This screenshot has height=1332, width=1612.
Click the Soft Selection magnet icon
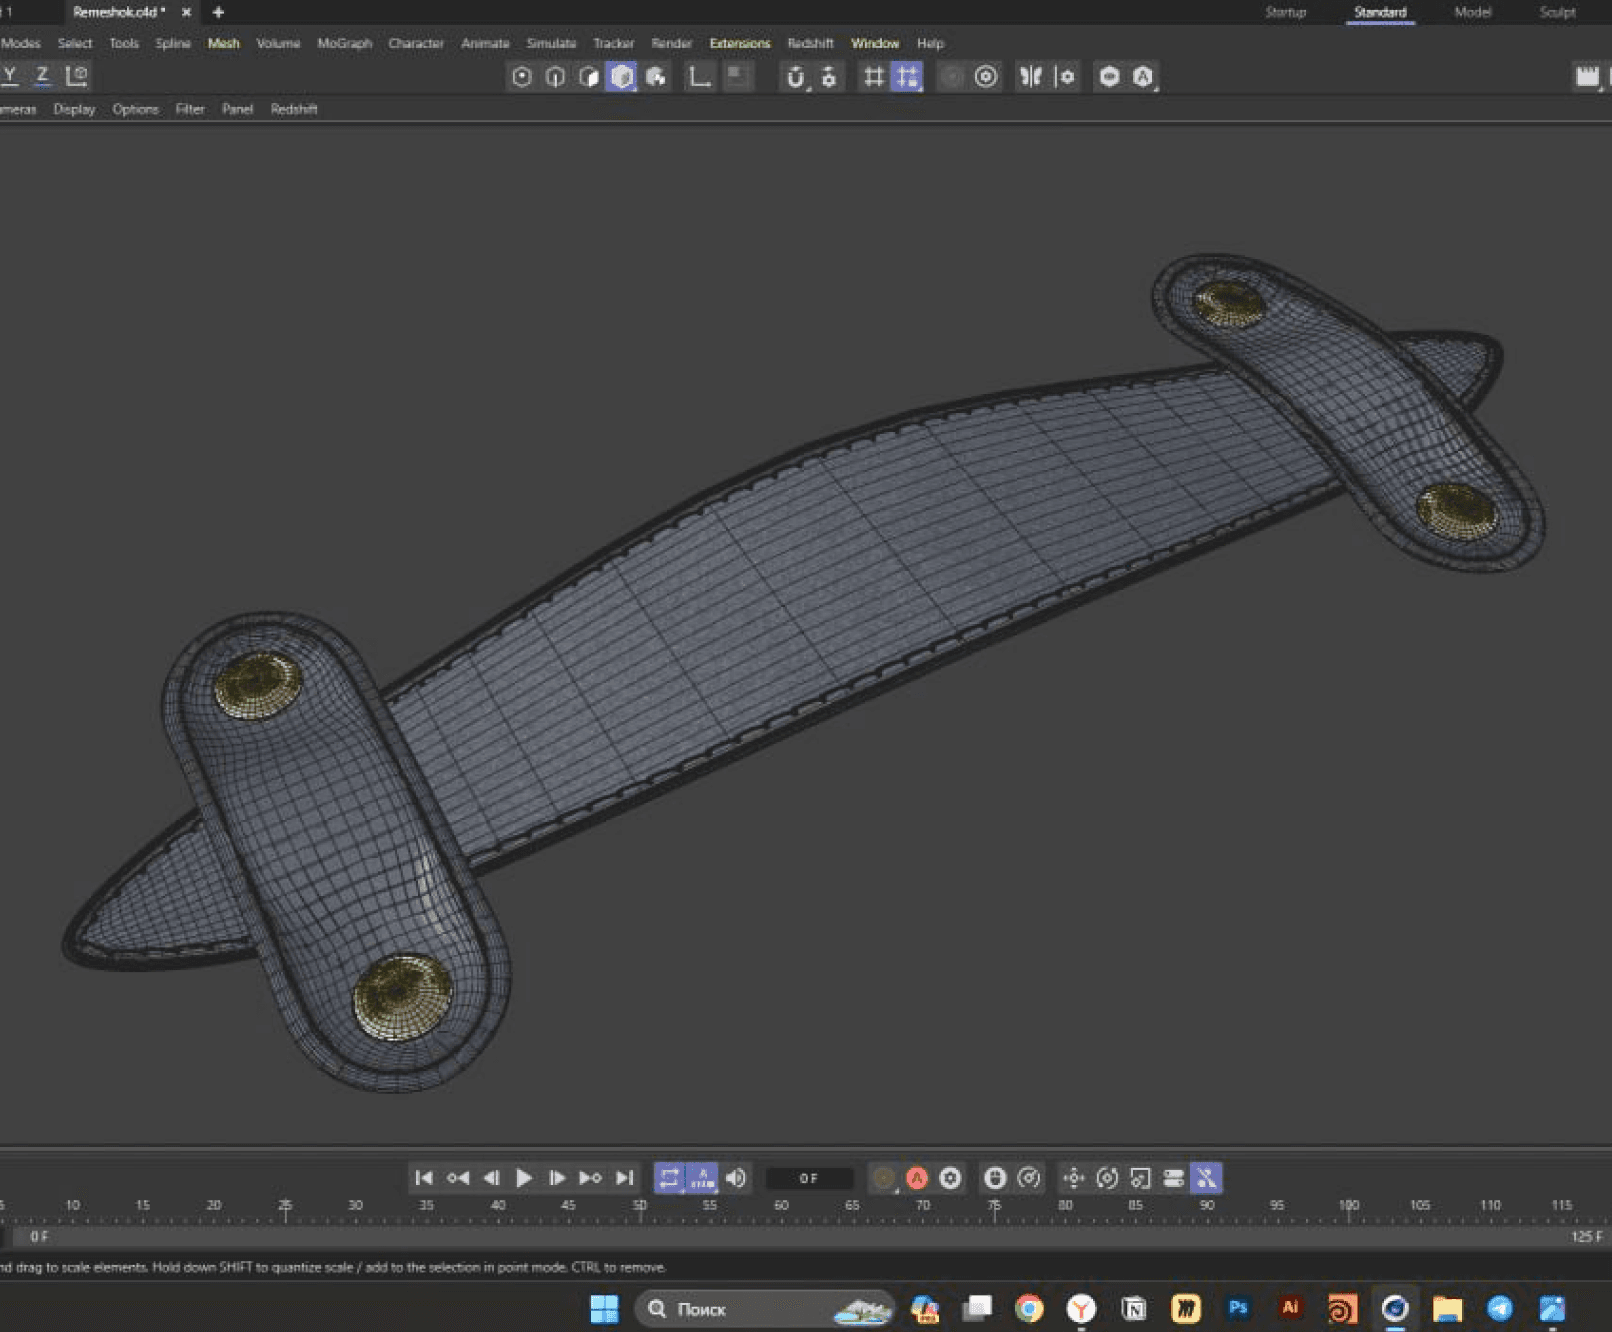tap(795, 77)
